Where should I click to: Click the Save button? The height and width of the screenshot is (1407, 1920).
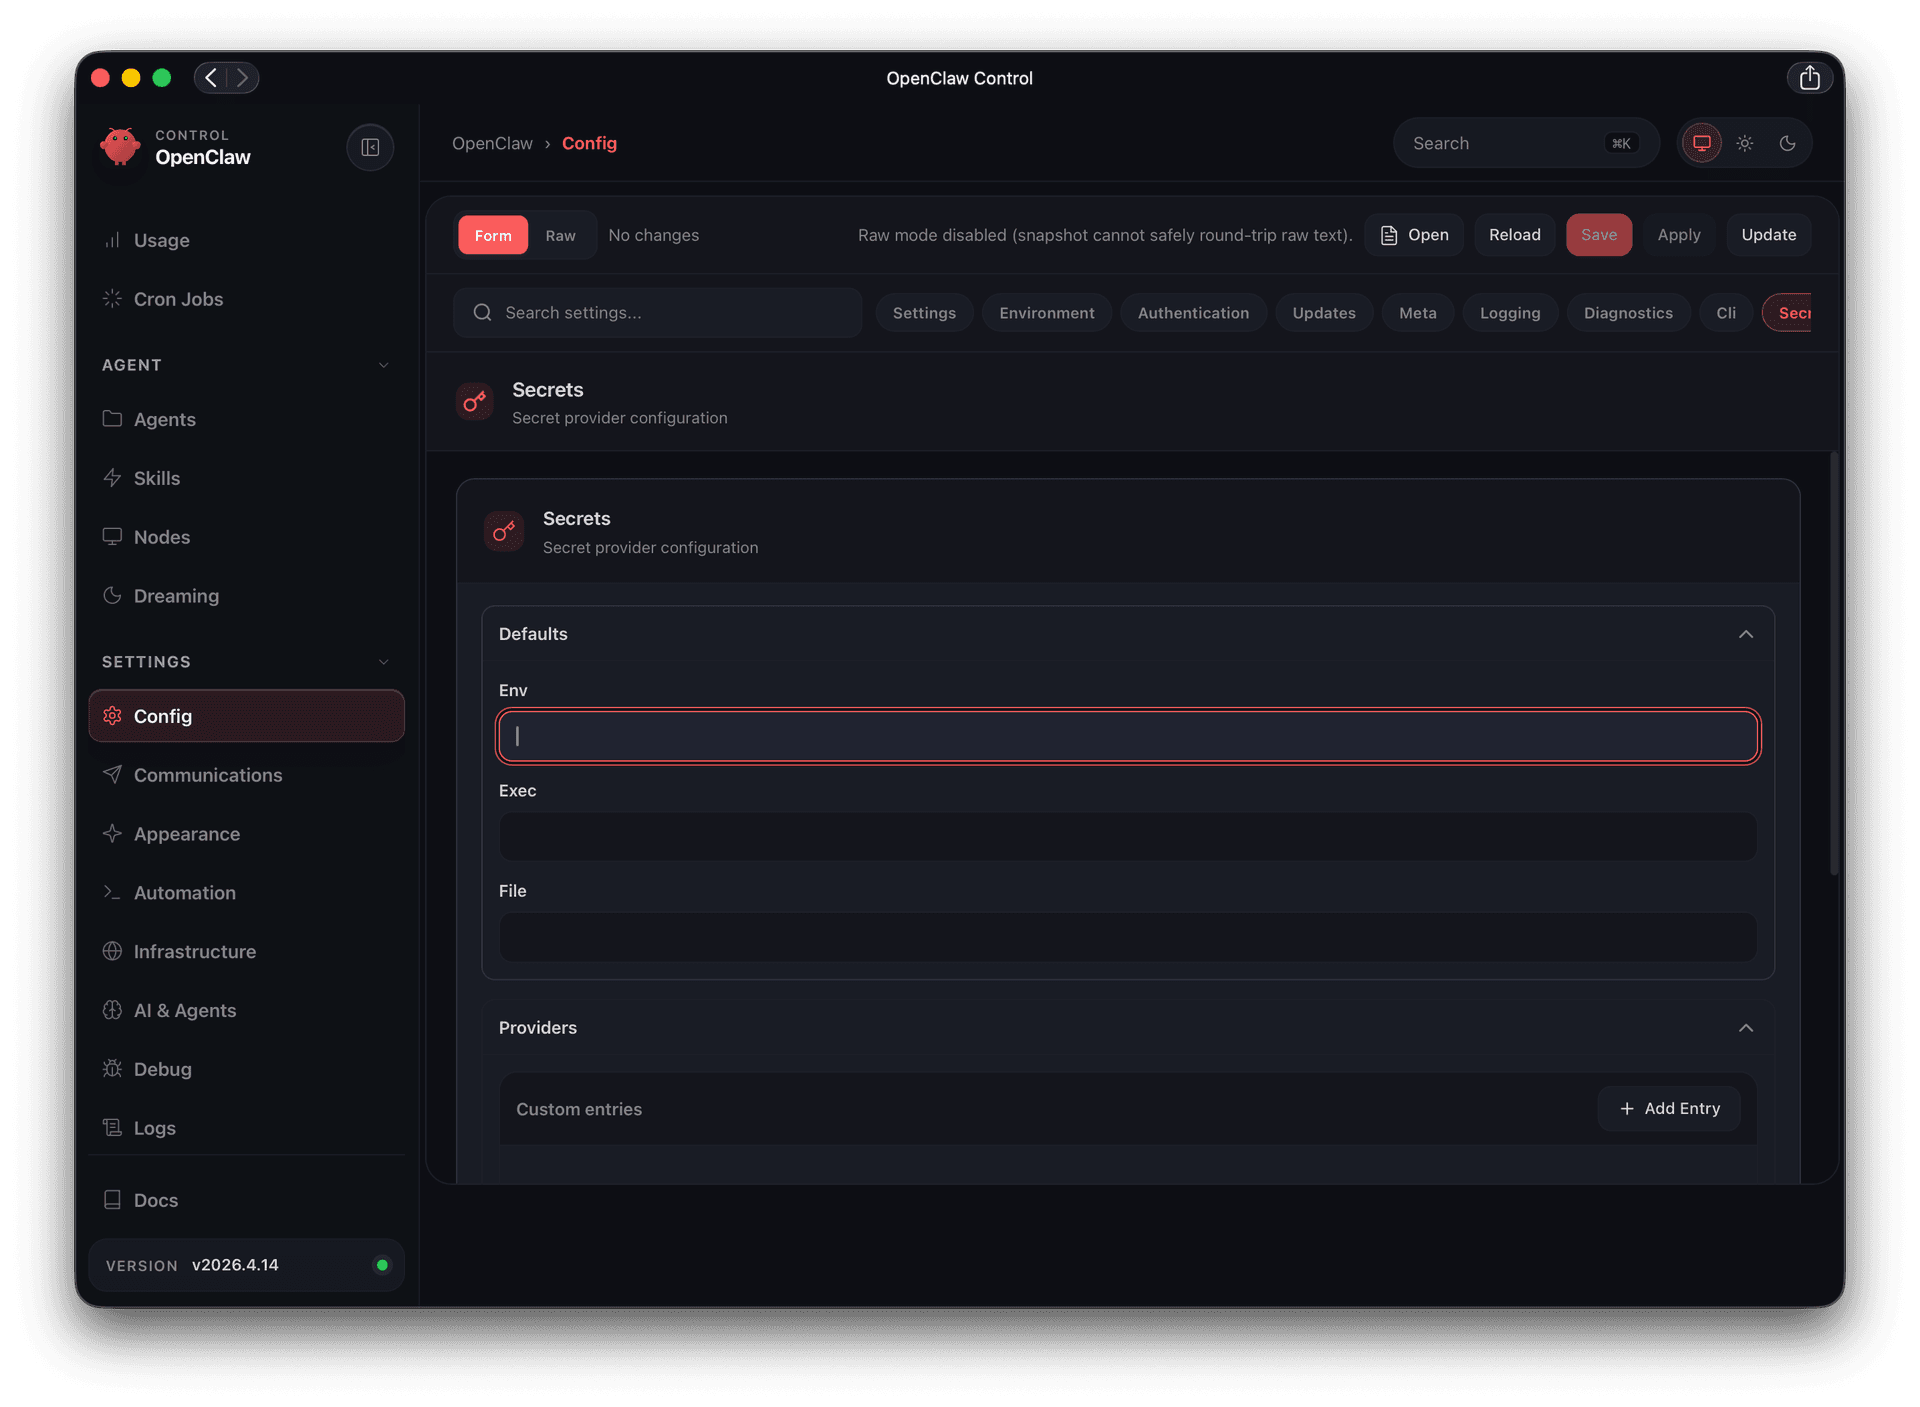click(x=1599, y=235)
